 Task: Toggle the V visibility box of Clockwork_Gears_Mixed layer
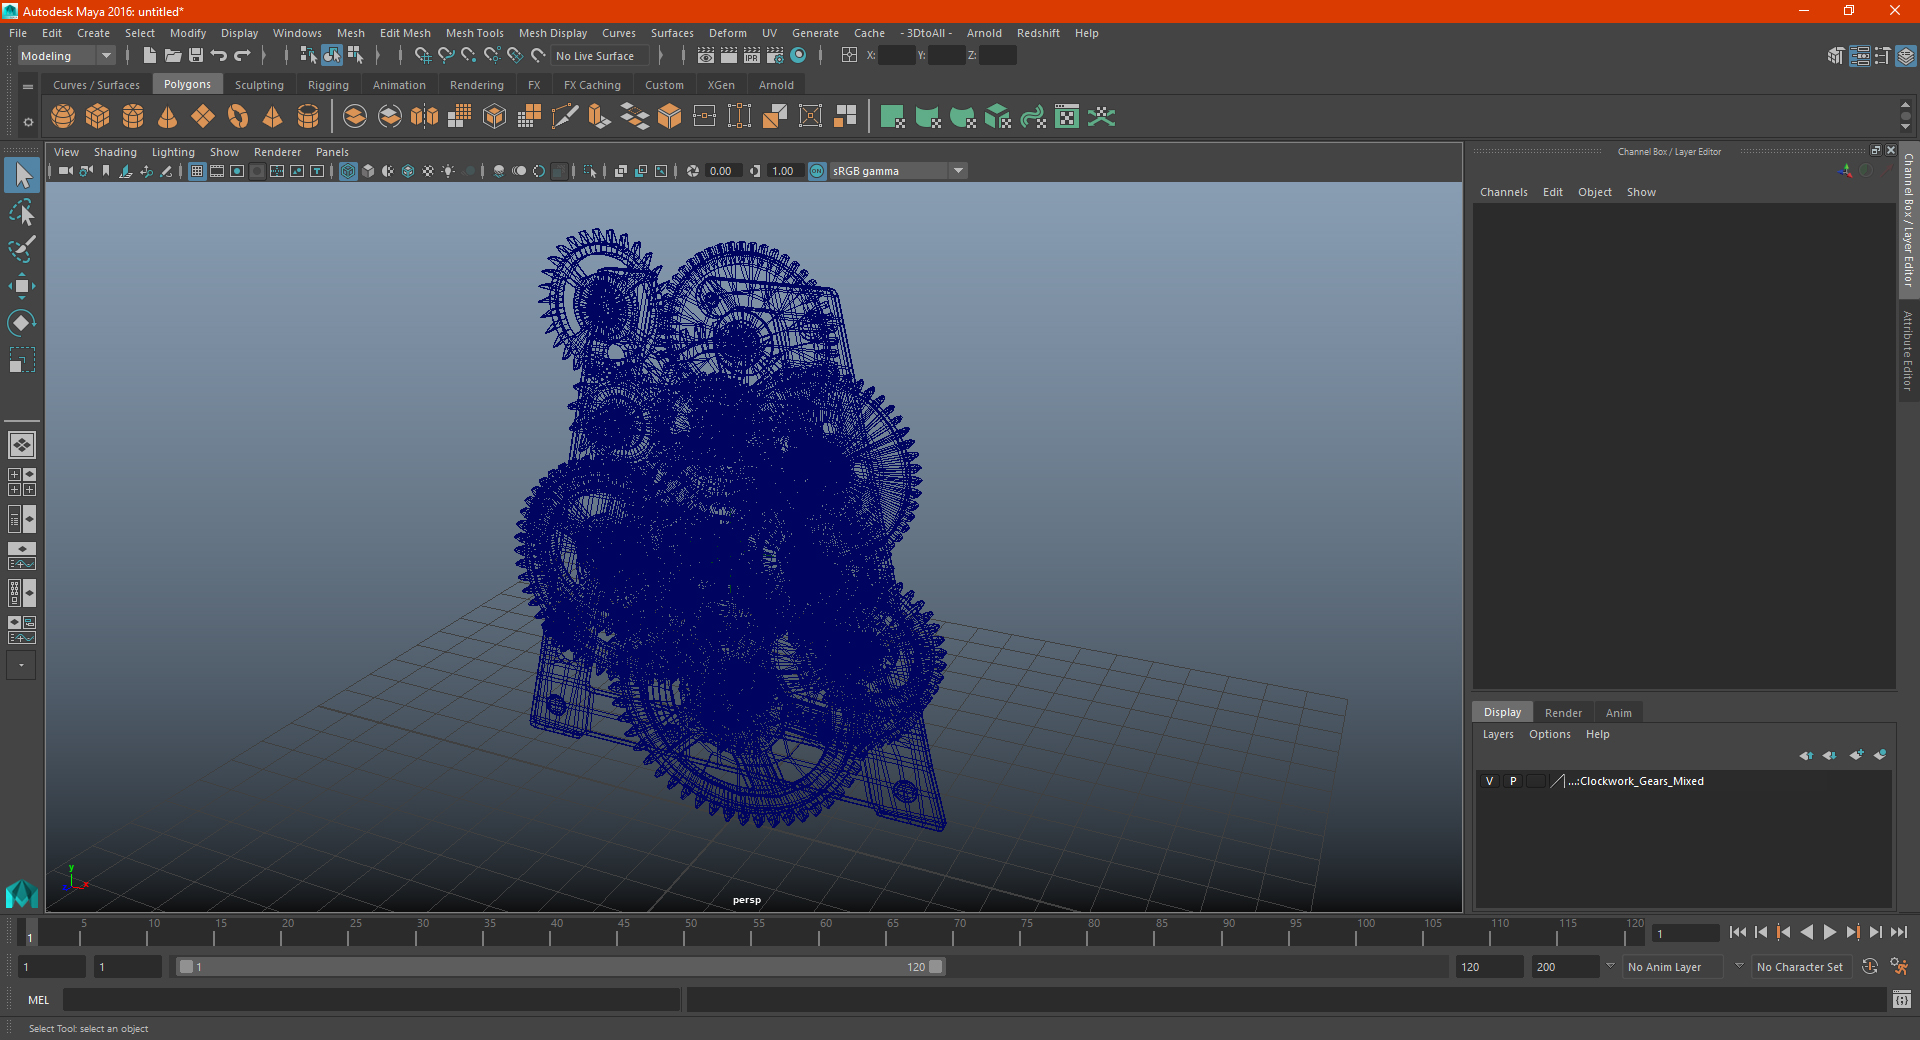pos(1490,781)
